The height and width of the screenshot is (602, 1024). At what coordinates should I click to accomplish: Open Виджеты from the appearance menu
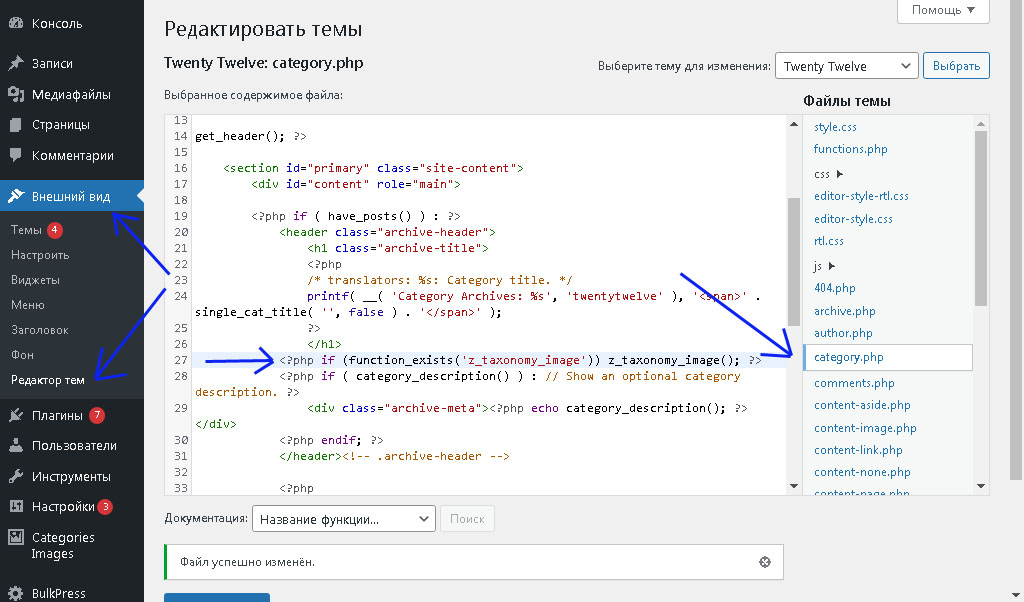coord(36,279)
